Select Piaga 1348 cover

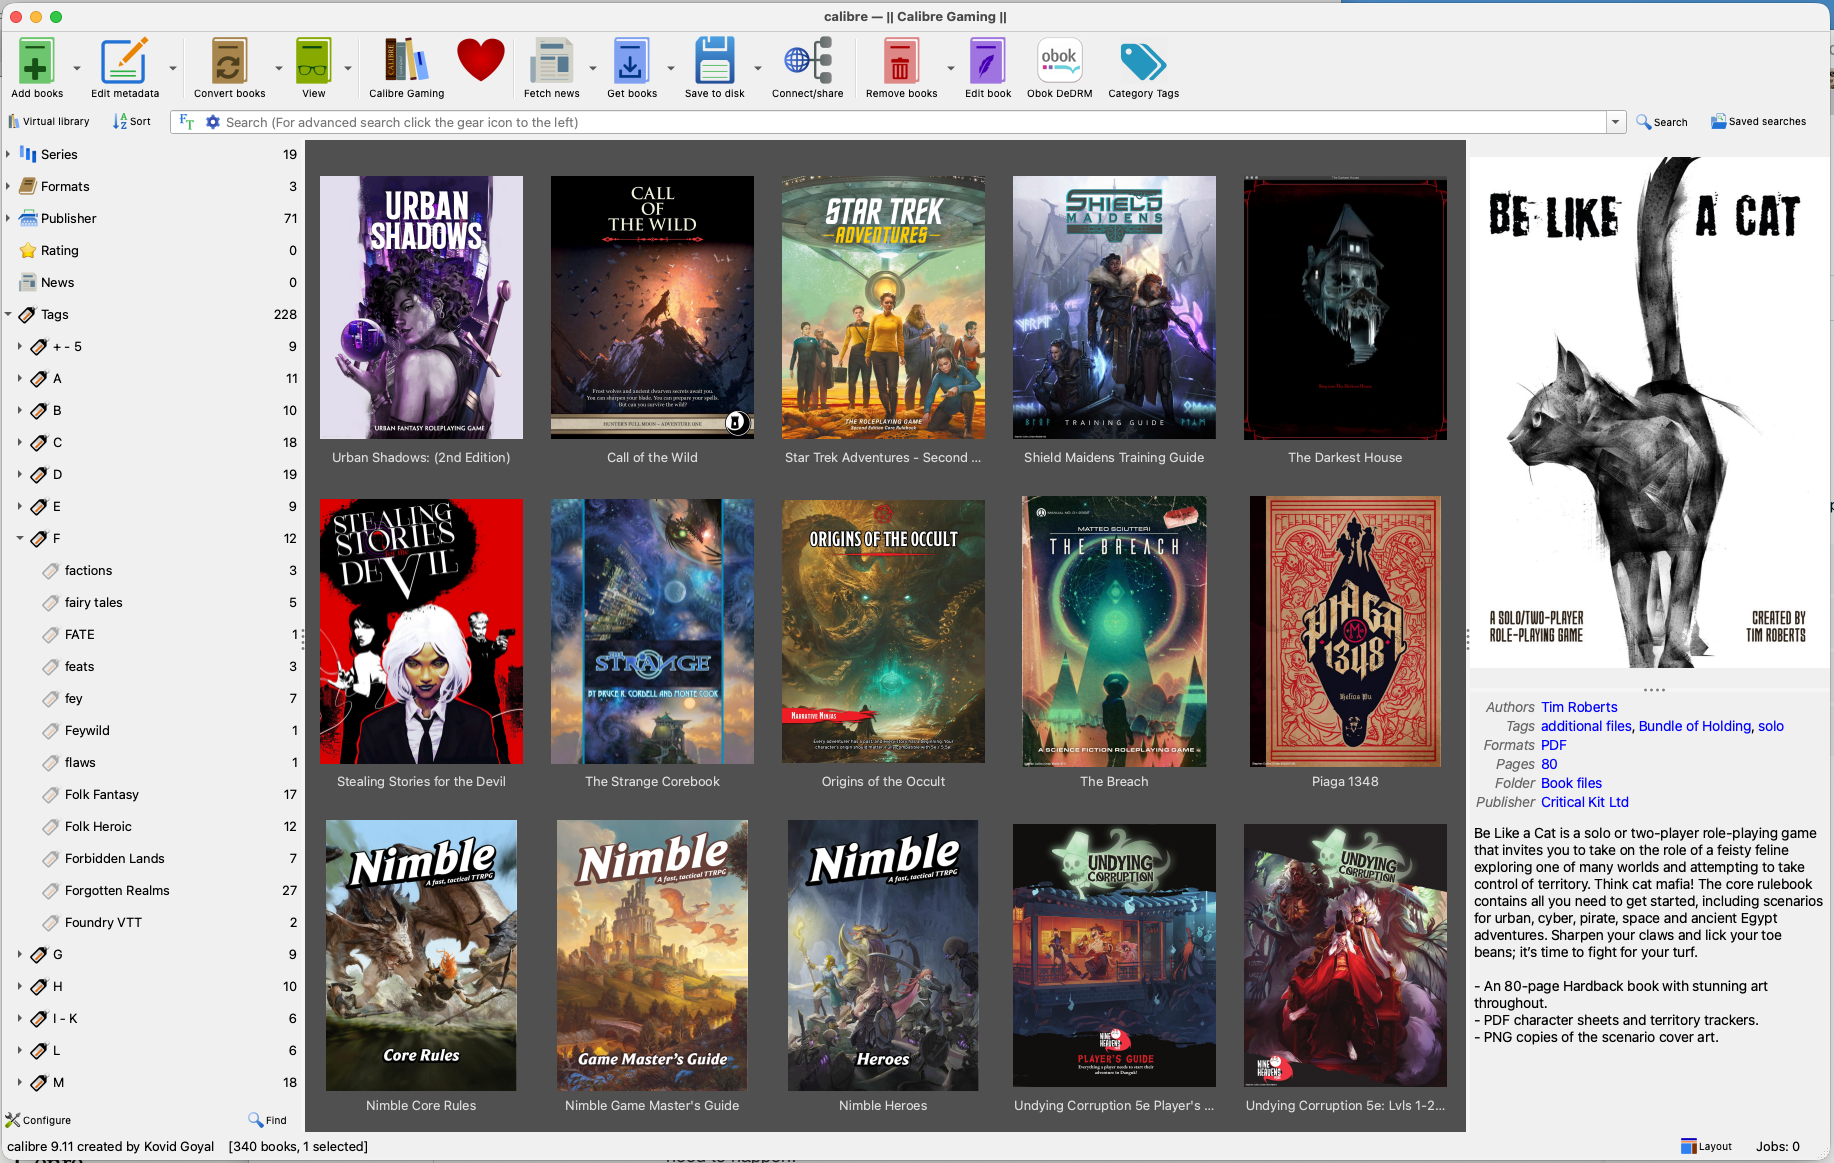[1345, 631]
